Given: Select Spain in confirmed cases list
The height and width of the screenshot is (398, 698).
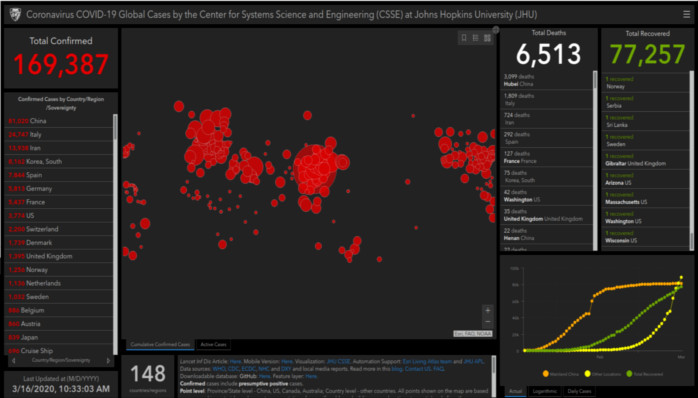Looking at the screenshot, I should click(x=59, y=175).
